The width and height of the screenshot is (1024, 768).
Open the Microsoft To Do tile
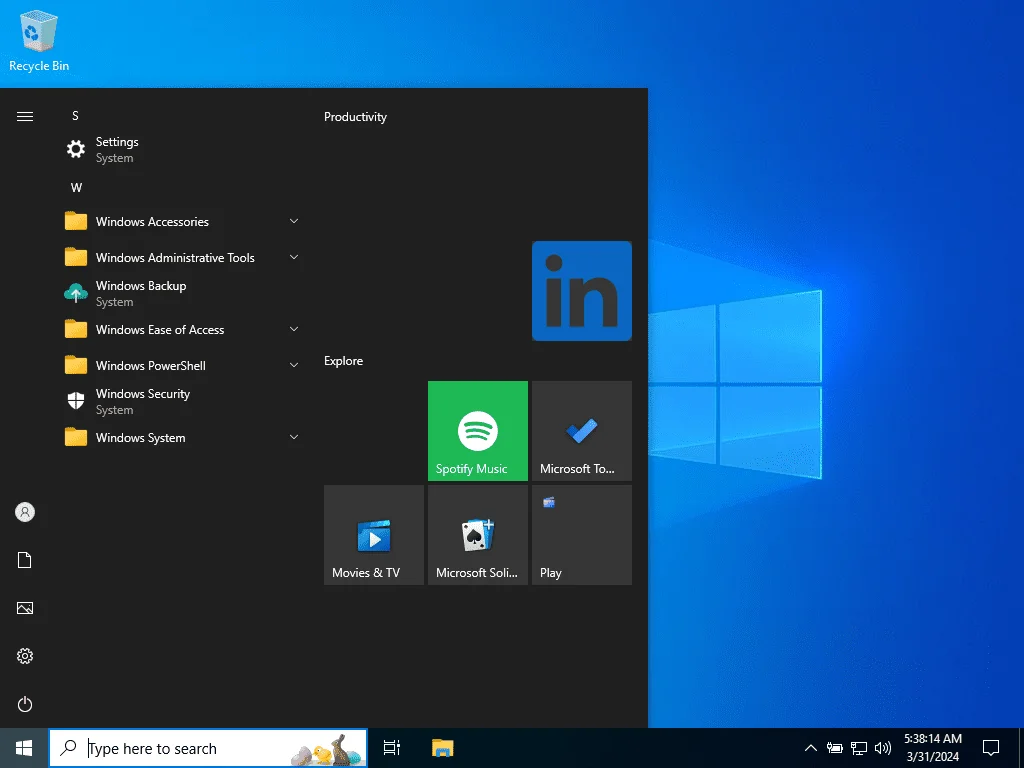[582, 431]
